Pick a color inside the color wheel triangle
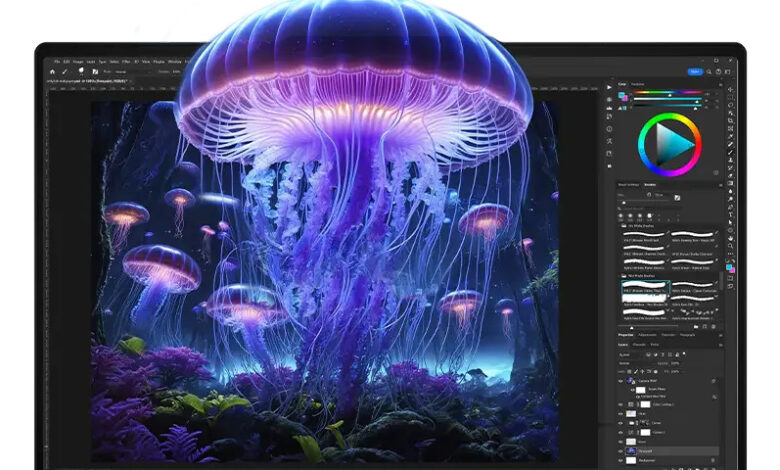780x470 pixels. pyautogui.click(x=673, y=143)
